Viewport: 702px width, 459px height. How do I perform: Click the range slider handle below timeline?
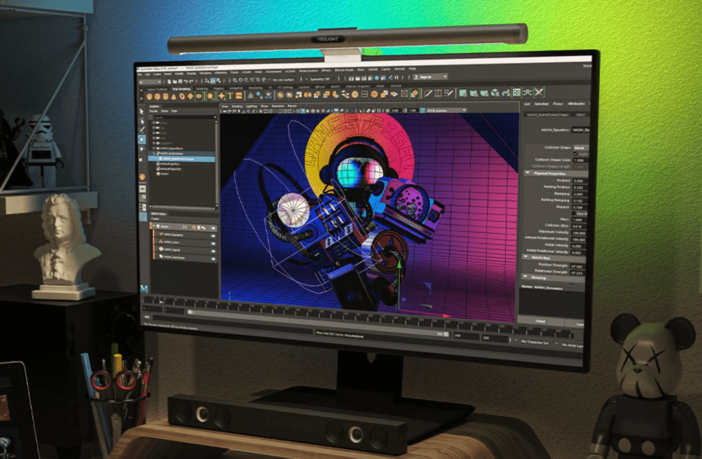(x=190, y=312)
